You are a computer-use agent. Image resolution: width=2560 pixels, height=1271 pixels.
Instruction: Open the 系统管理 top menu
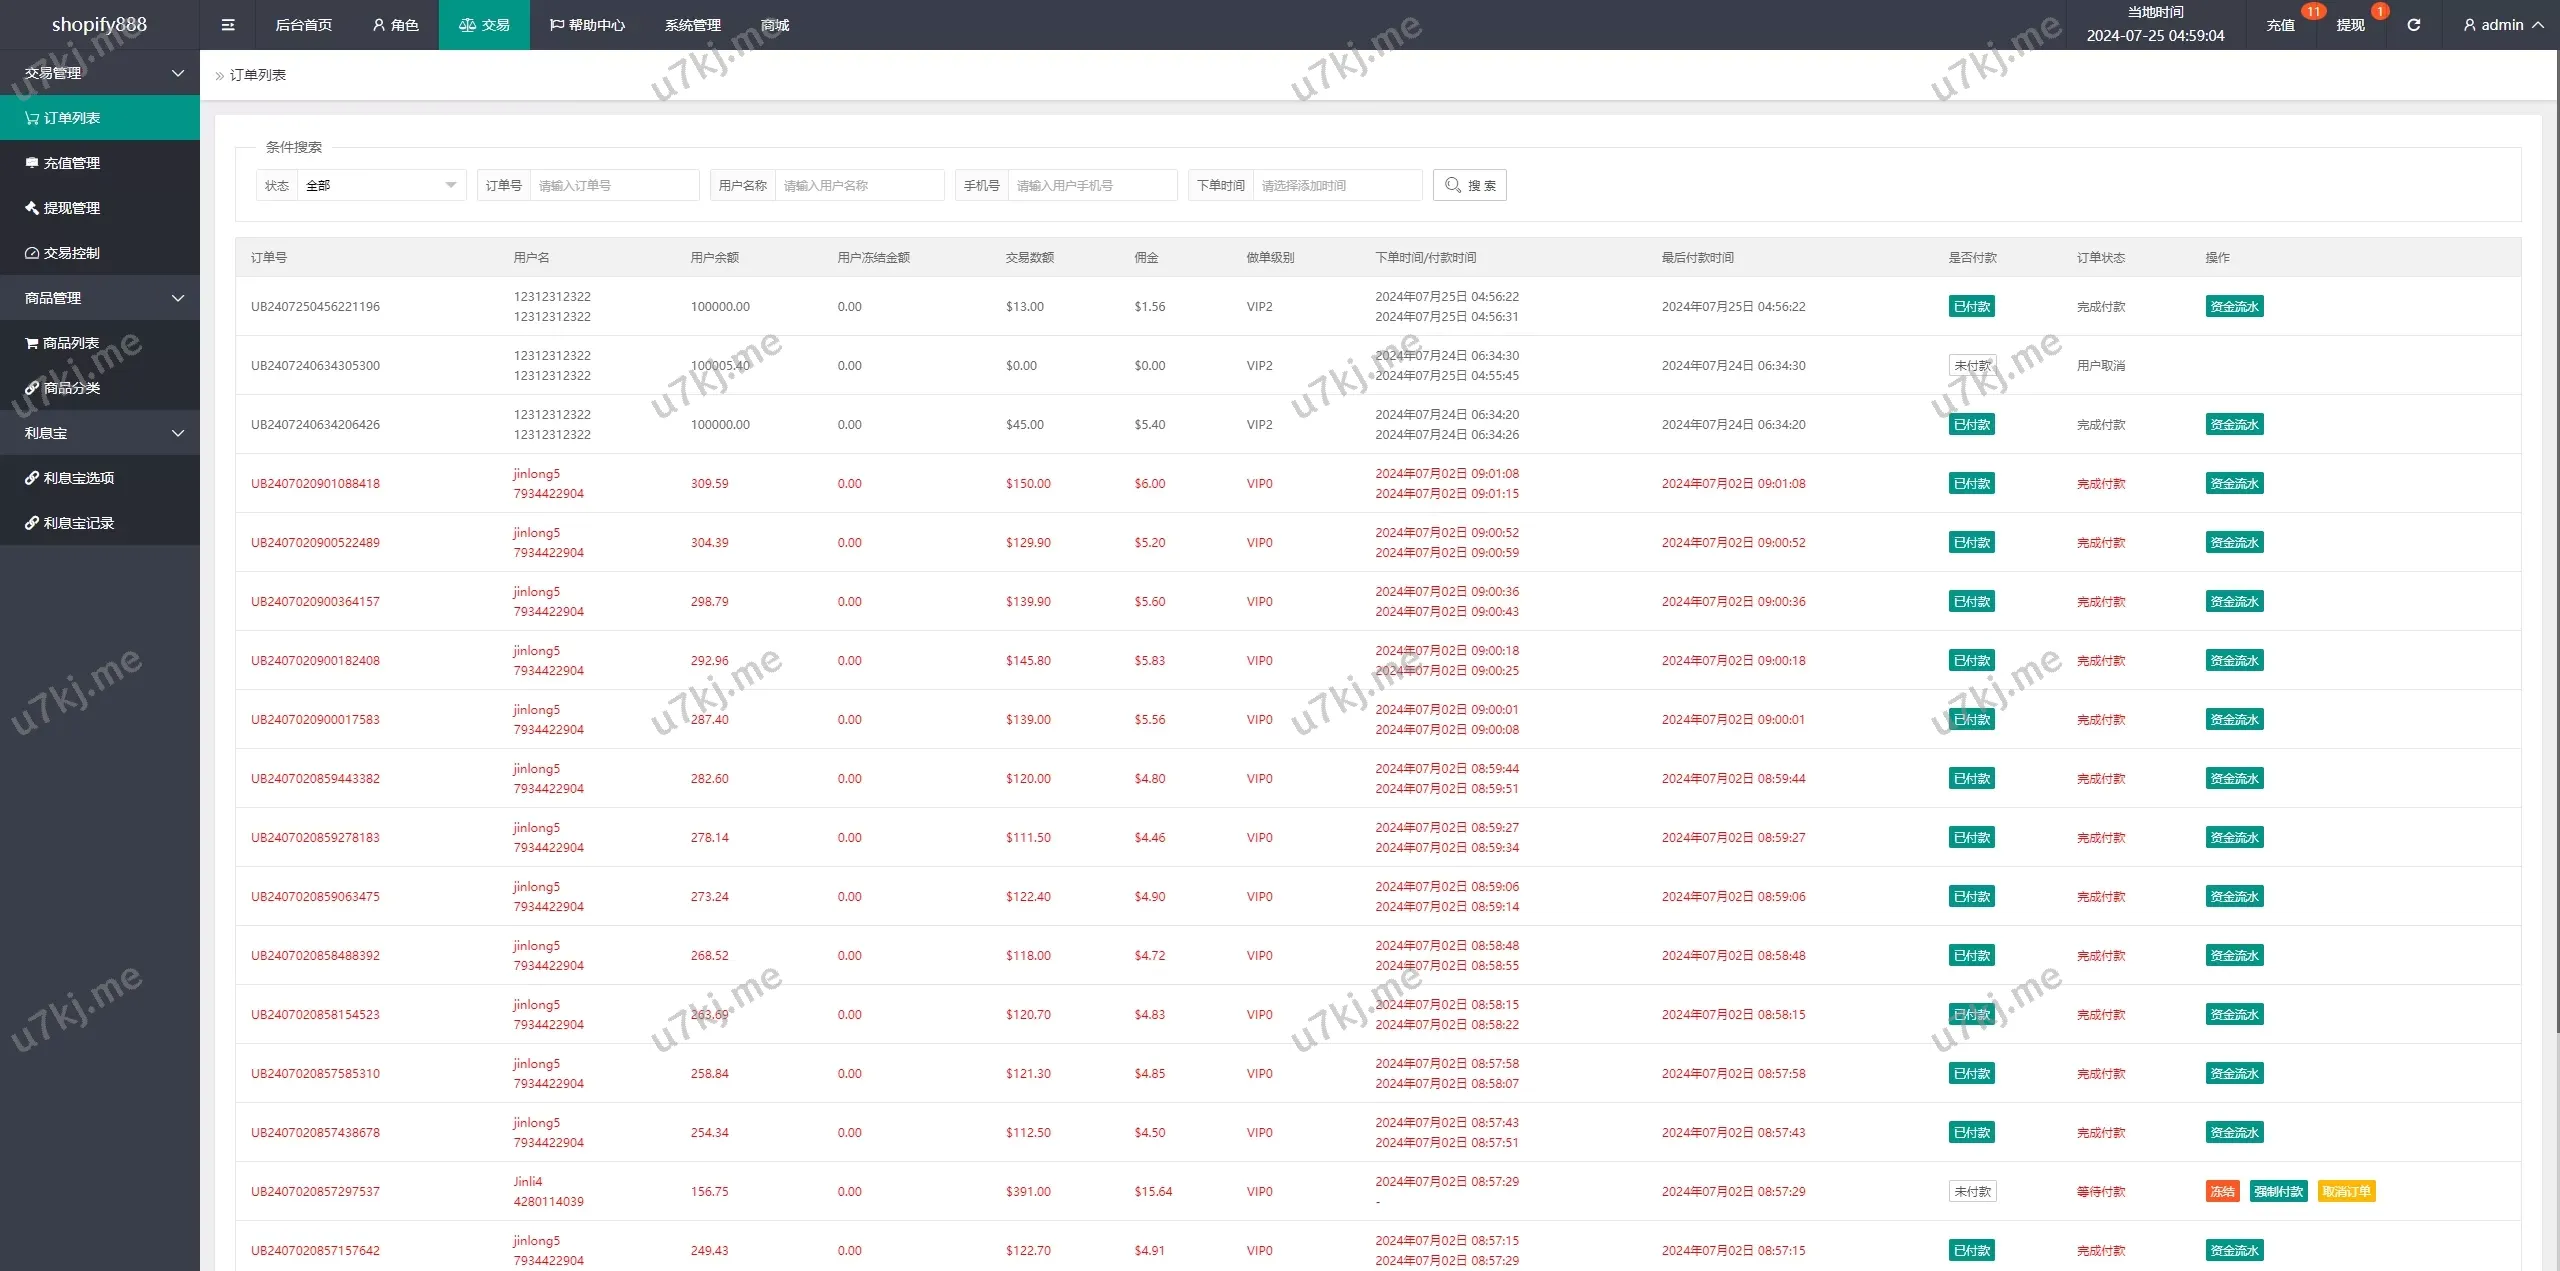(692, 25)
